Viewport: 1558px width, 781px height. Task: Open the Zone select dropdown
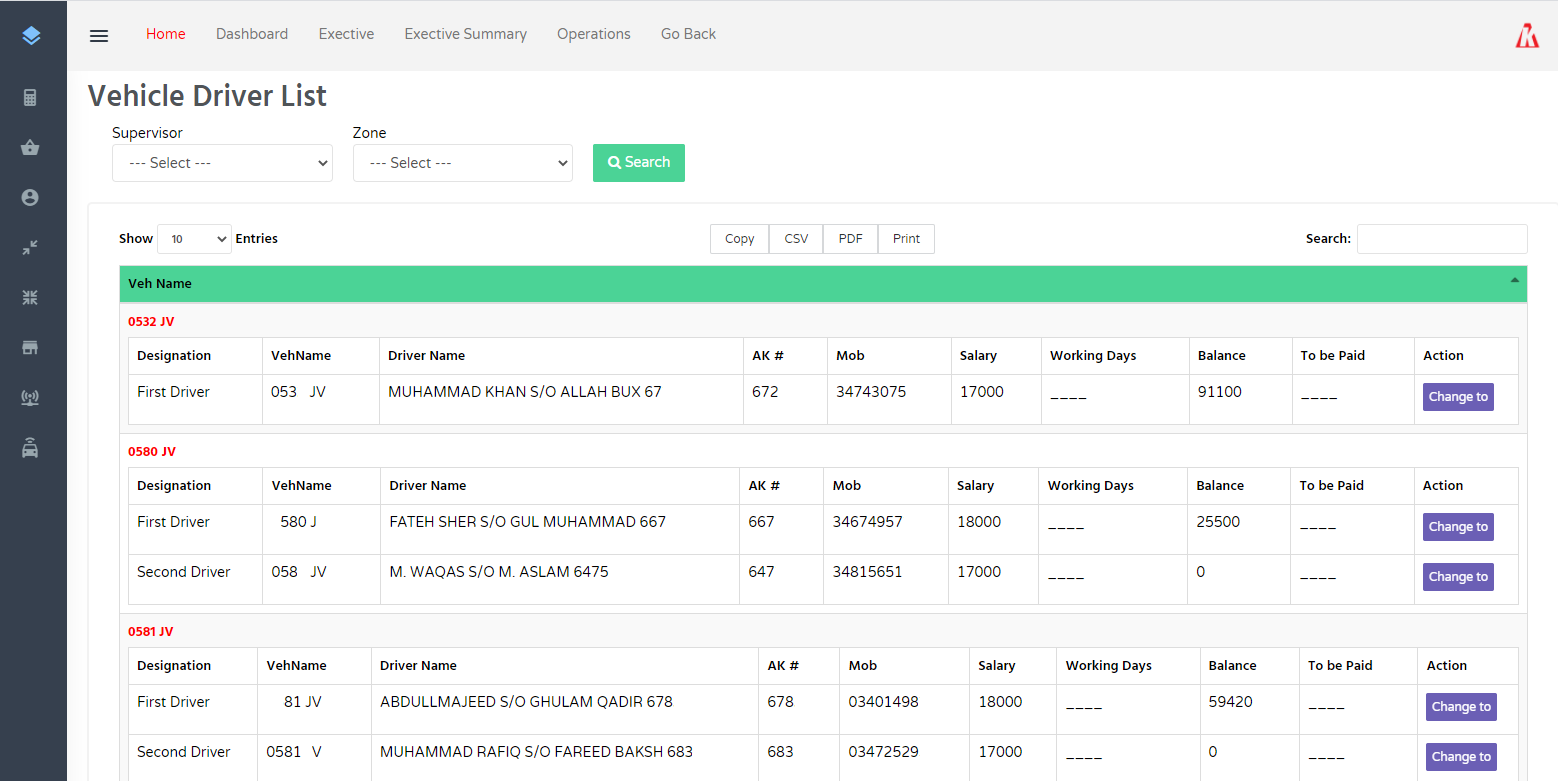tap(463, 163)
